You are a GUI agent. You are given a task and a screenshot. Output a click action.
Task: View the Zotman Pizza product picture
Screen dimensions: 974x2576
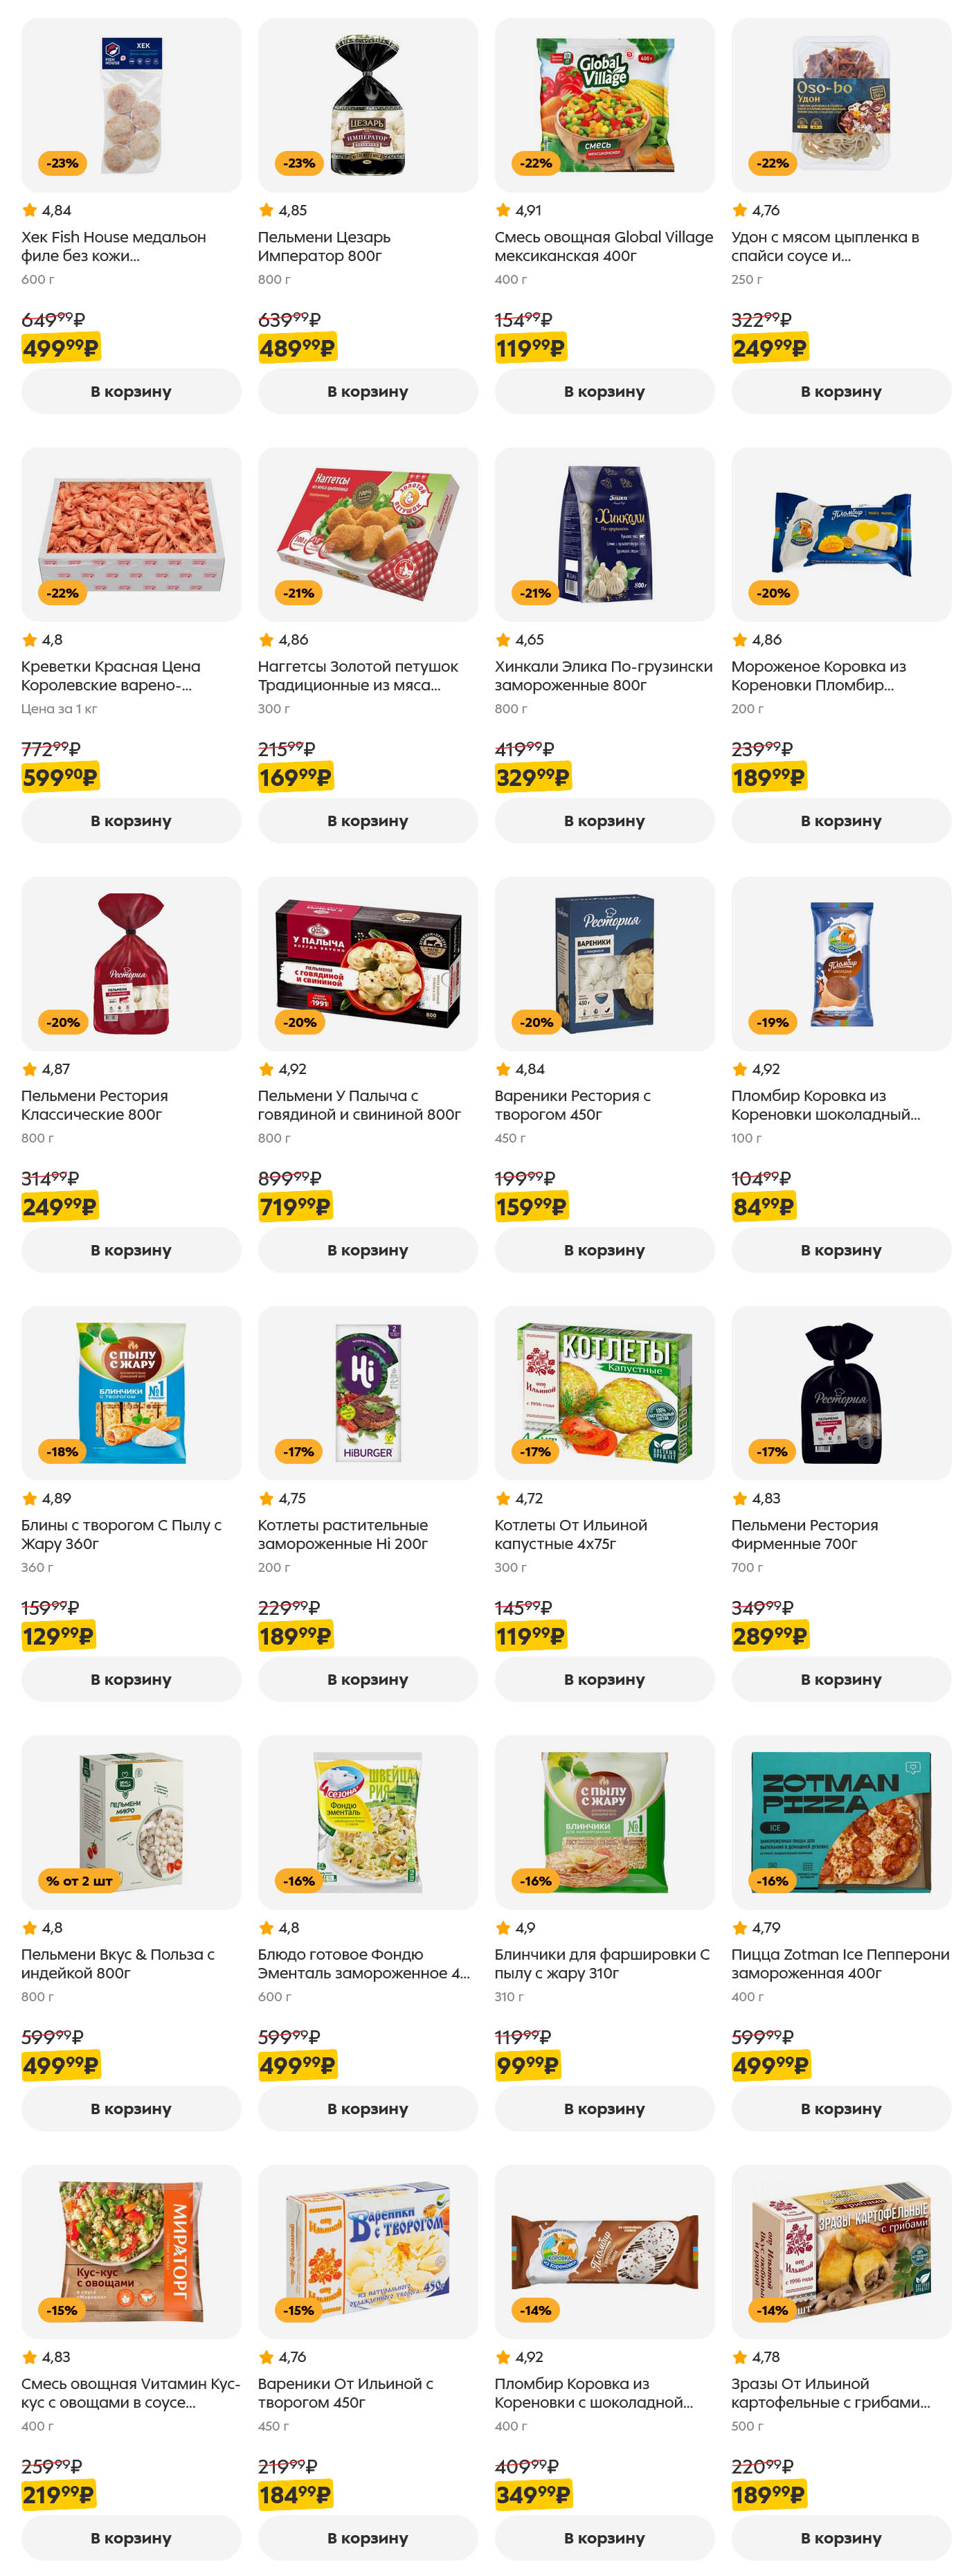840,1821
